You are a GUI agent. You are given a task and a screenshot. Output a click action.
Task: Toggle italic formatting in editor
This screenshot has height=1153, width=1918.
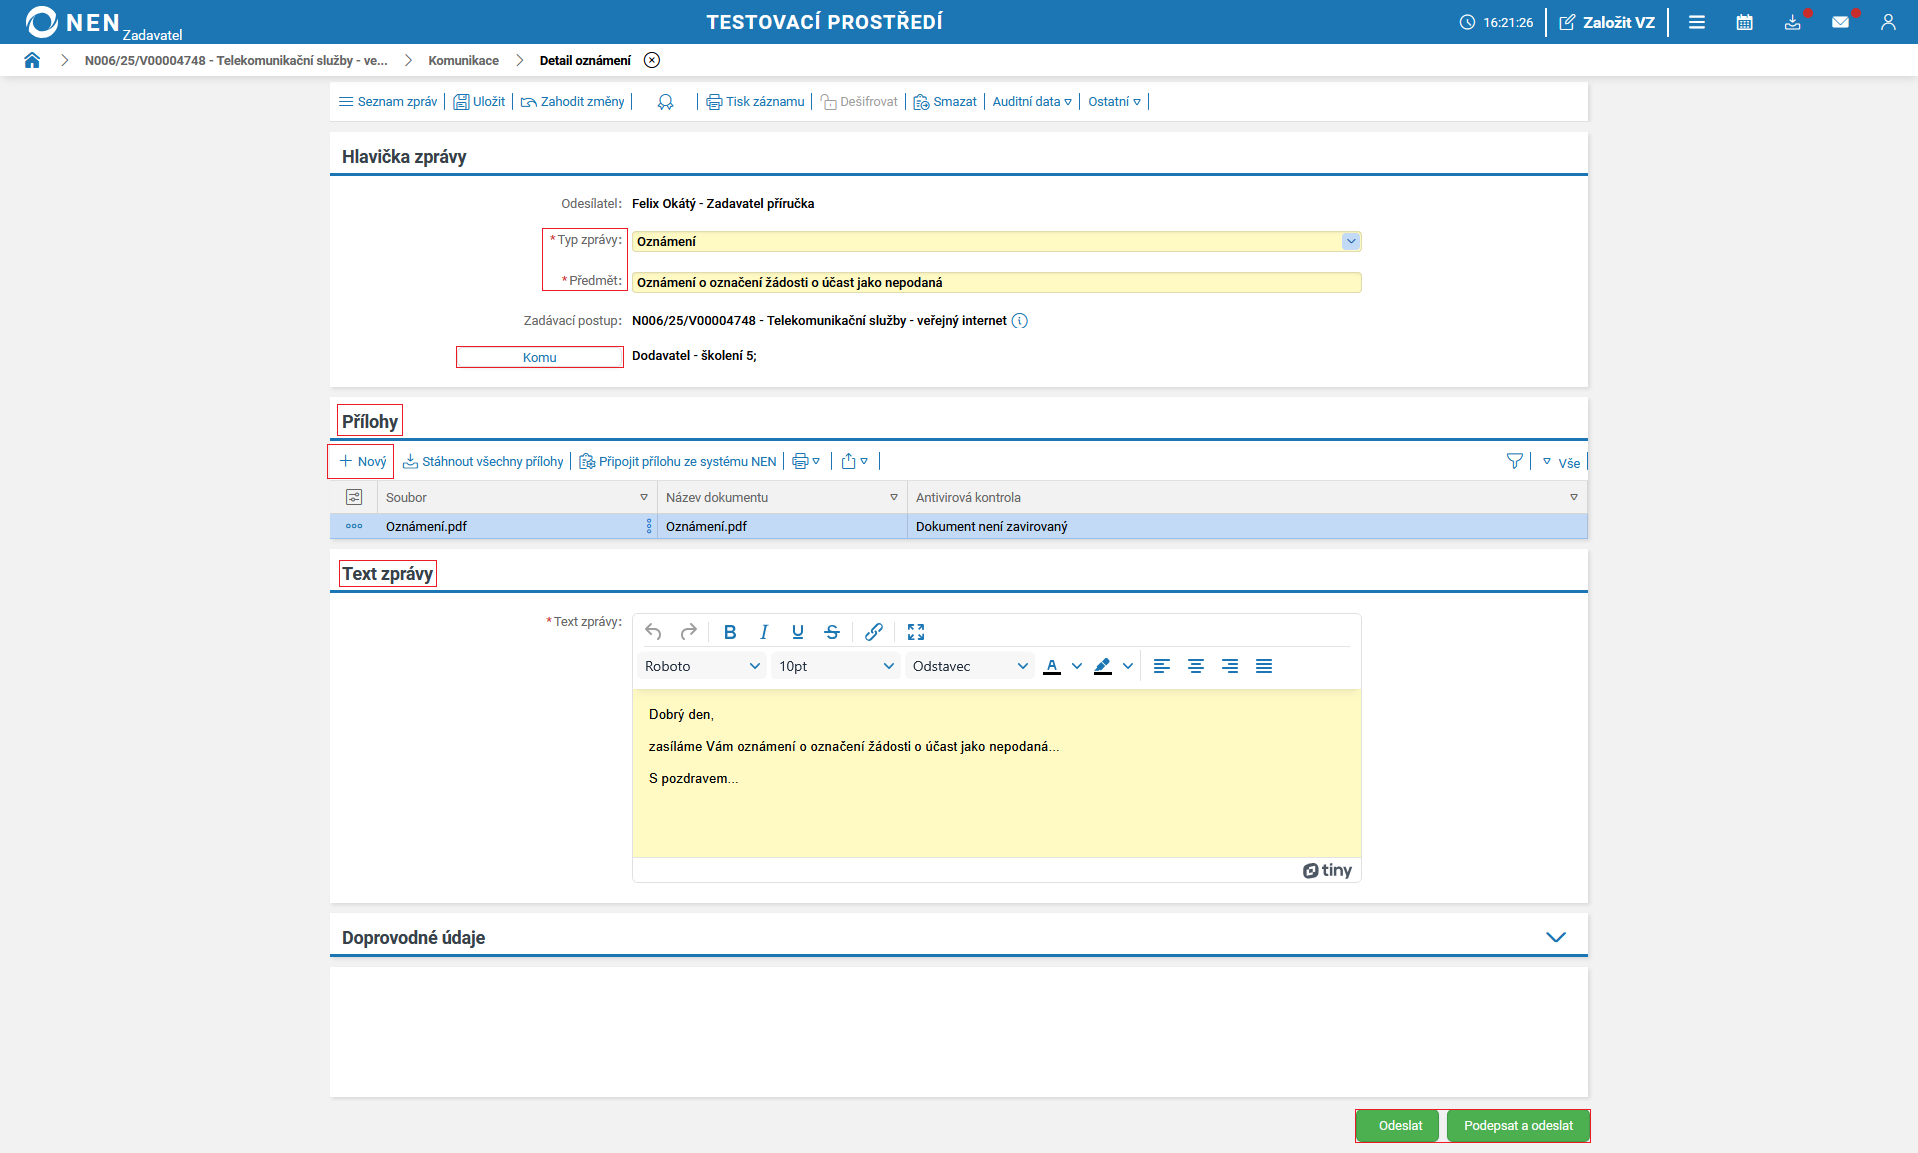point(764,632)
